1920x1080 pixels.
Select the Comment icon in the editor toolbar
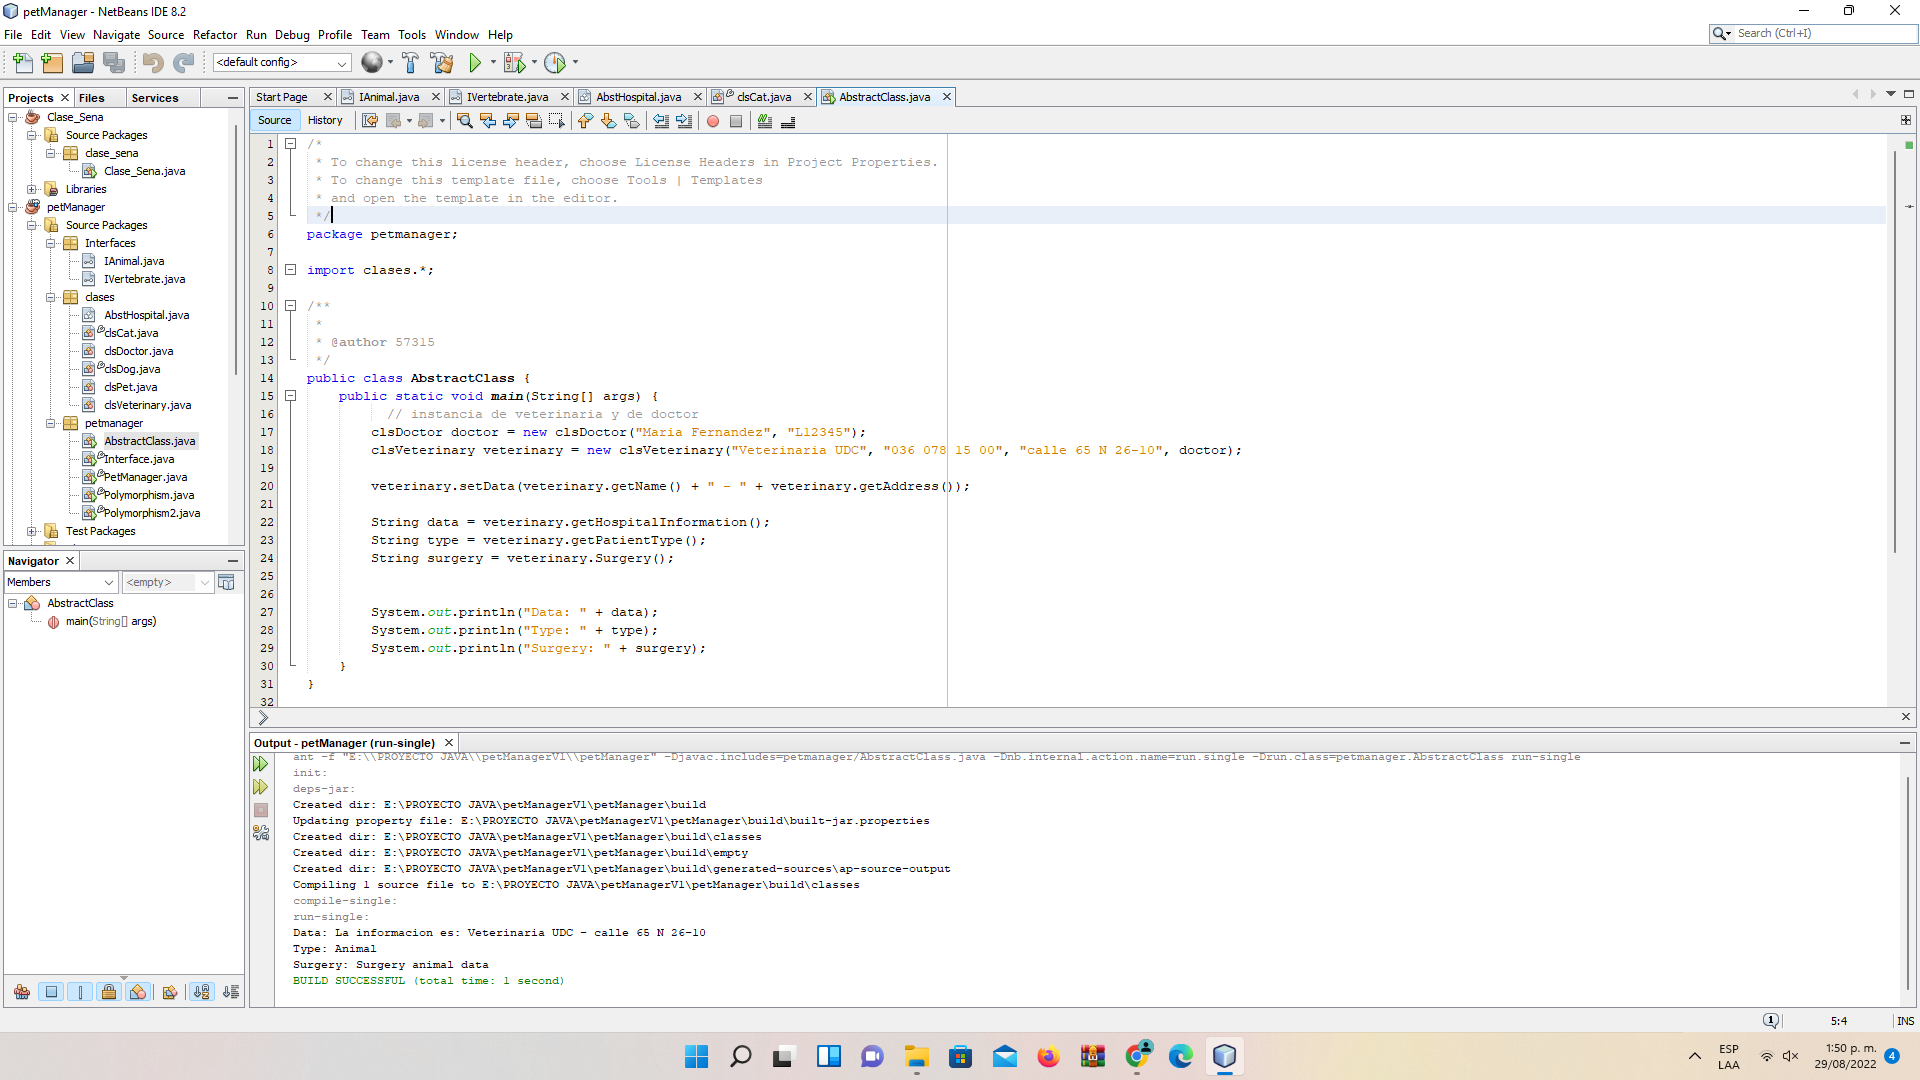[x=764, y=121]
